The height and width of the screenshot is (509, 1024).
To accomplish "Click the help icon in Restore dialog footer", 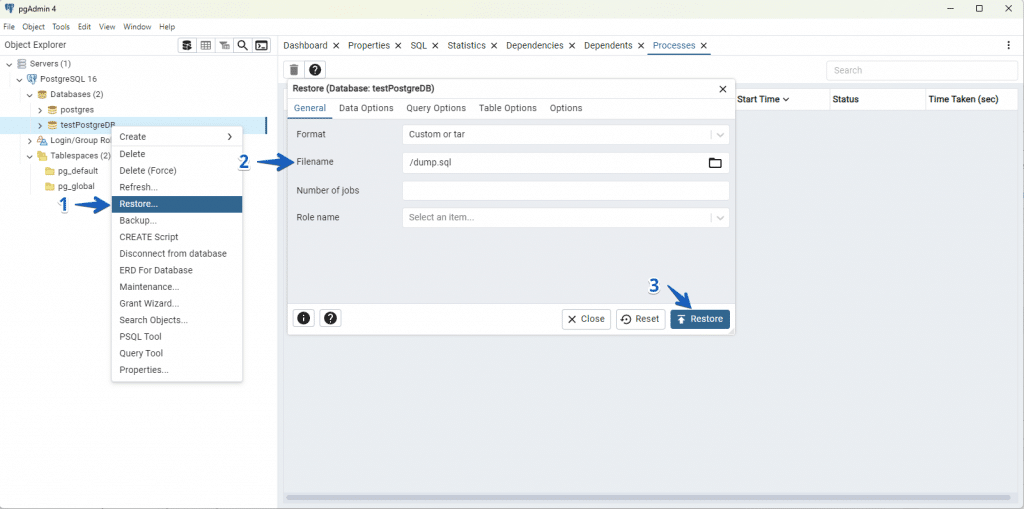I will click(330, 318).
